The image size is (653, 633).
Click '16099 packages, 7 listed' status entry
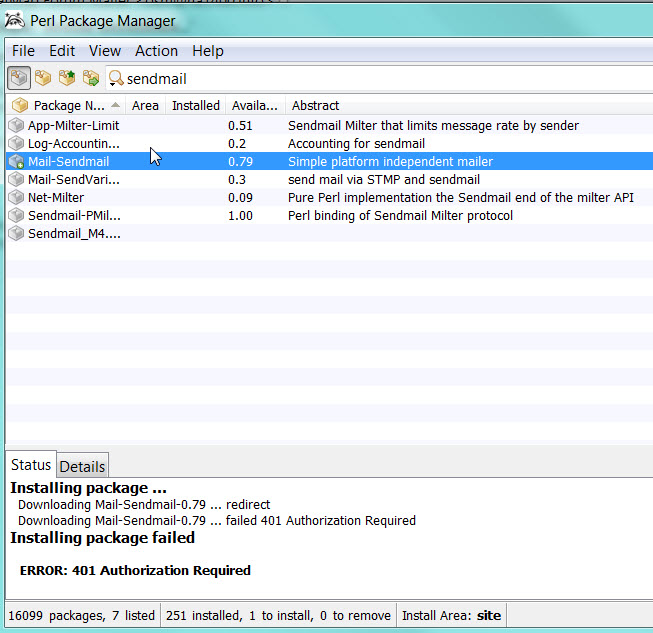(82, 616)
